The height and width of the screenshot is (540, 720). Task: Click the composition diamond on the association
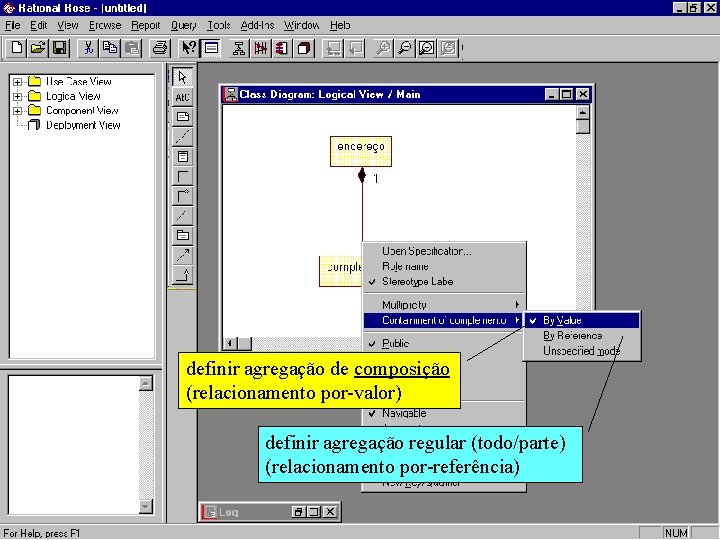[x=362, y=175]
